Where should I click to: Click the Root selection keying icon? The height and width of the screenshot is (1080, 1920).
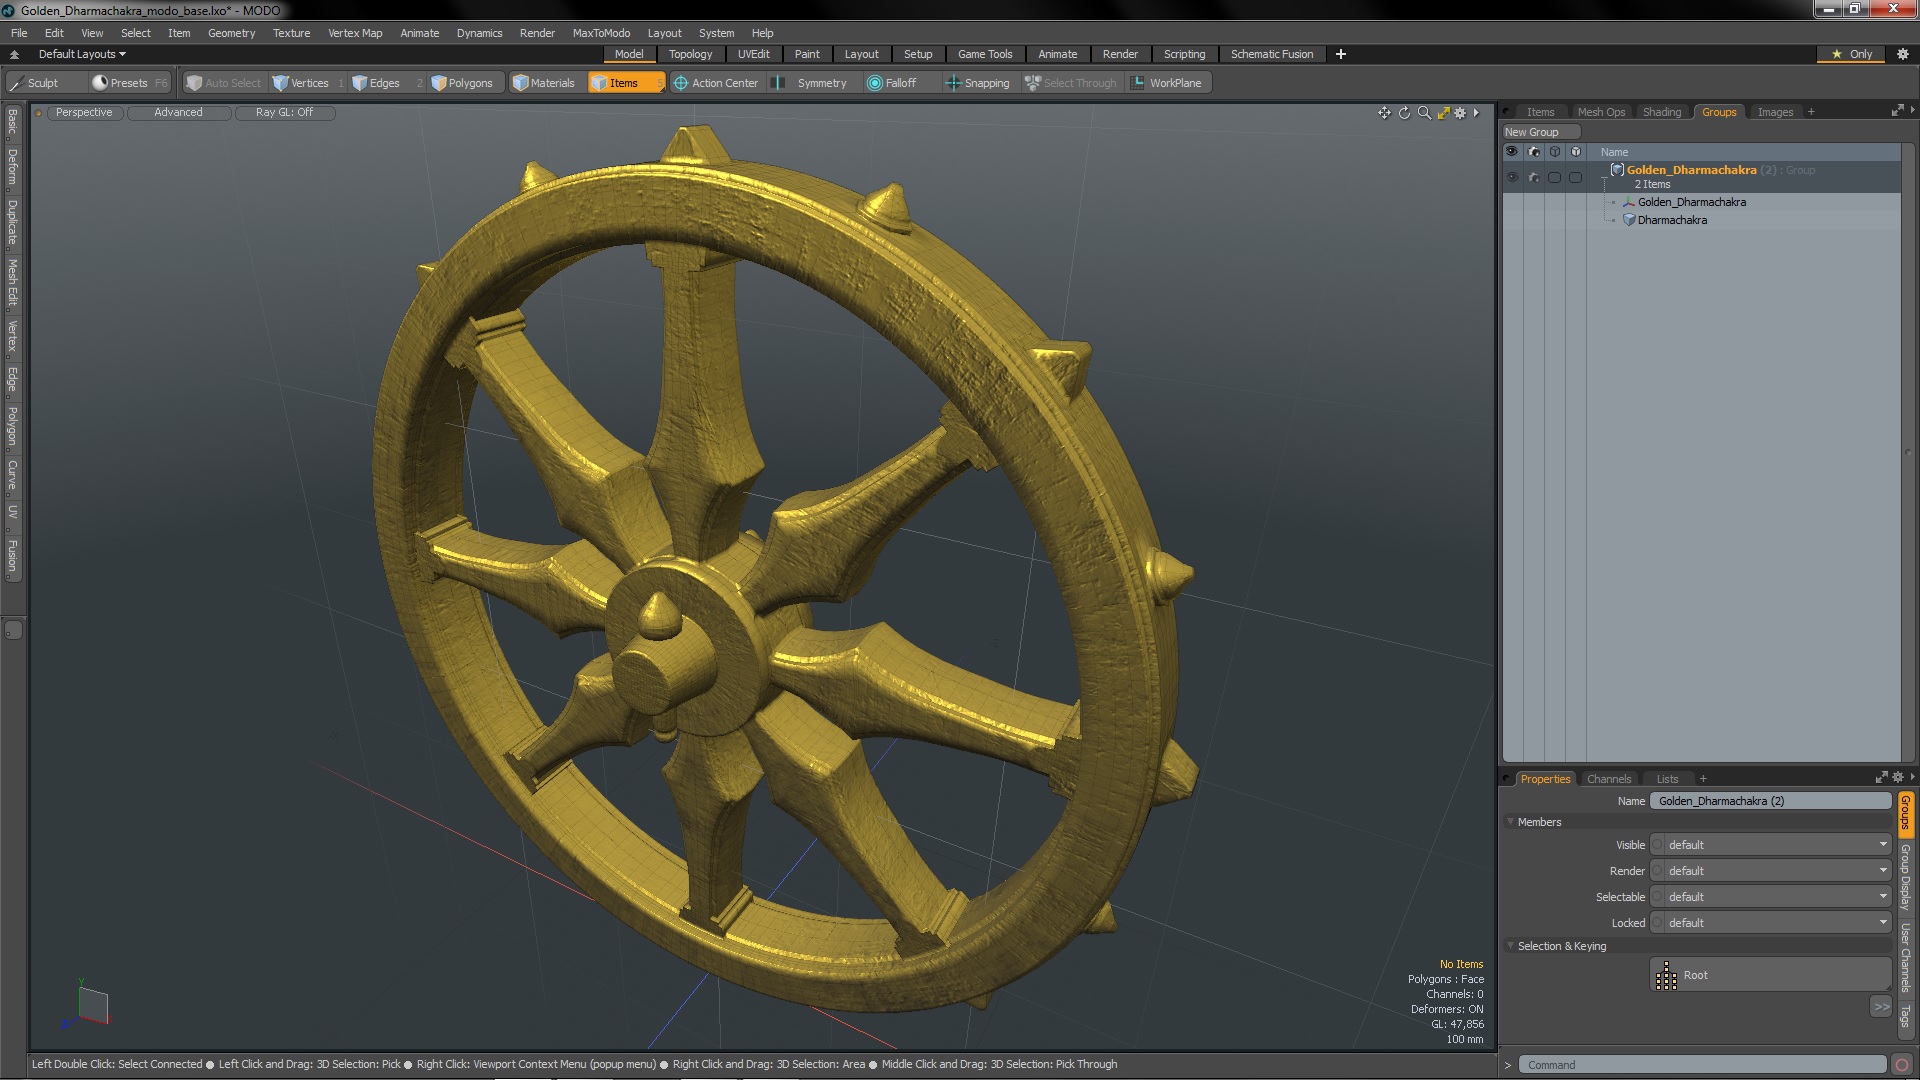click(1666, 976)
